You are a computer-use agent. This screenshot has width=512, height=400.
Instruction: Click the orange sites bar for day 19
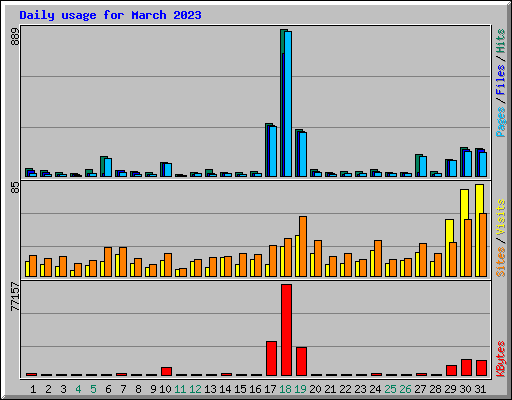pyautogui.click(x=303, y=246)
